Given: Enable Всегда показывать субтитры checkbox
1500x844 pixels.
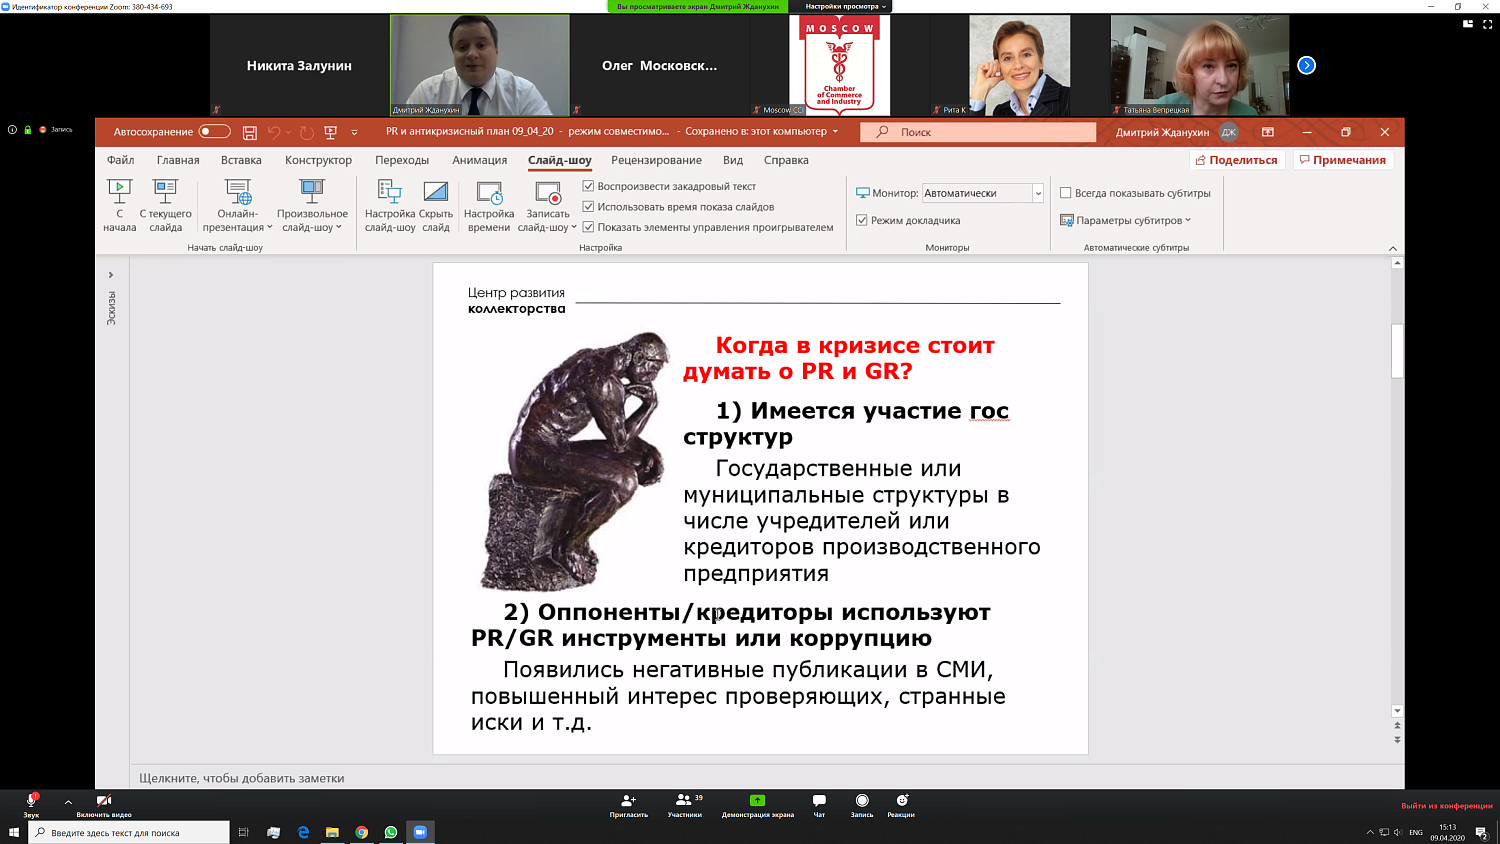Looking at the screenshot, I should pyautogui.click(x=1066, y=193).
